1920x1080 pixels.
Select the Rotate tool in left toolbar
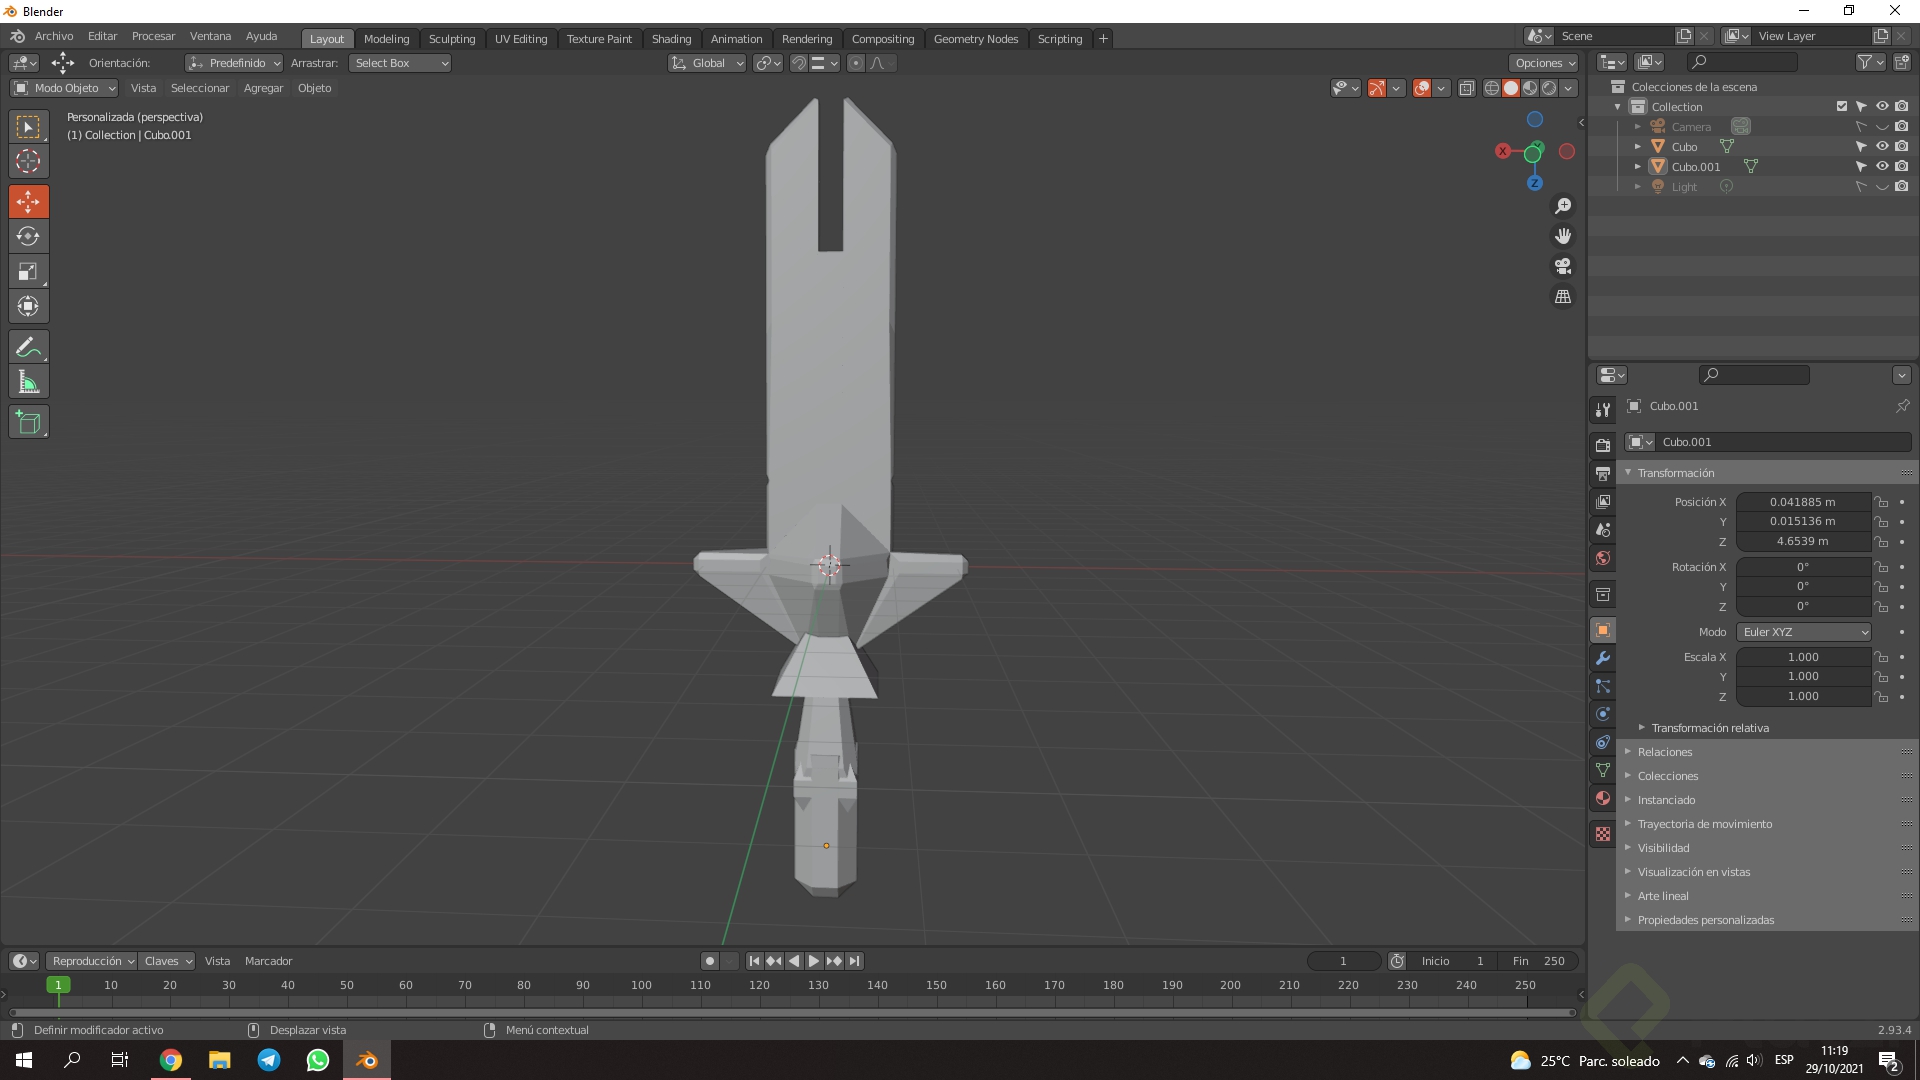[x=28, y=237]
